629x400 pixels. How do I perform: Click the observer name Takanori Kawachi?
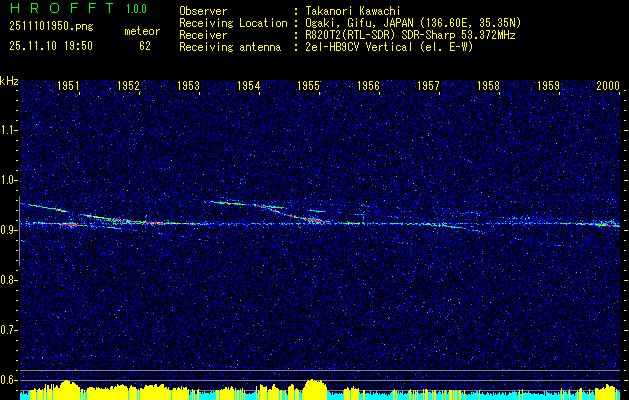point(353,11)
